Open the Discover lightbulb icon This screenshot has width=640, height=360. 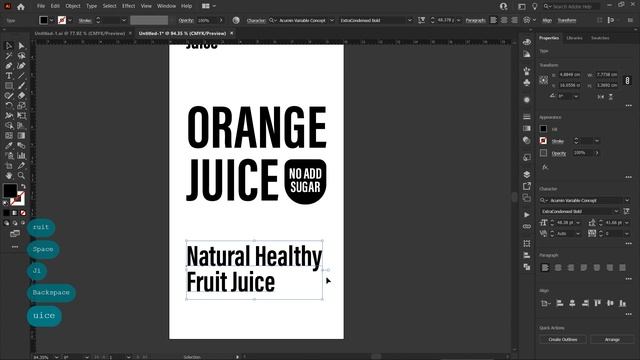(535, 7)
